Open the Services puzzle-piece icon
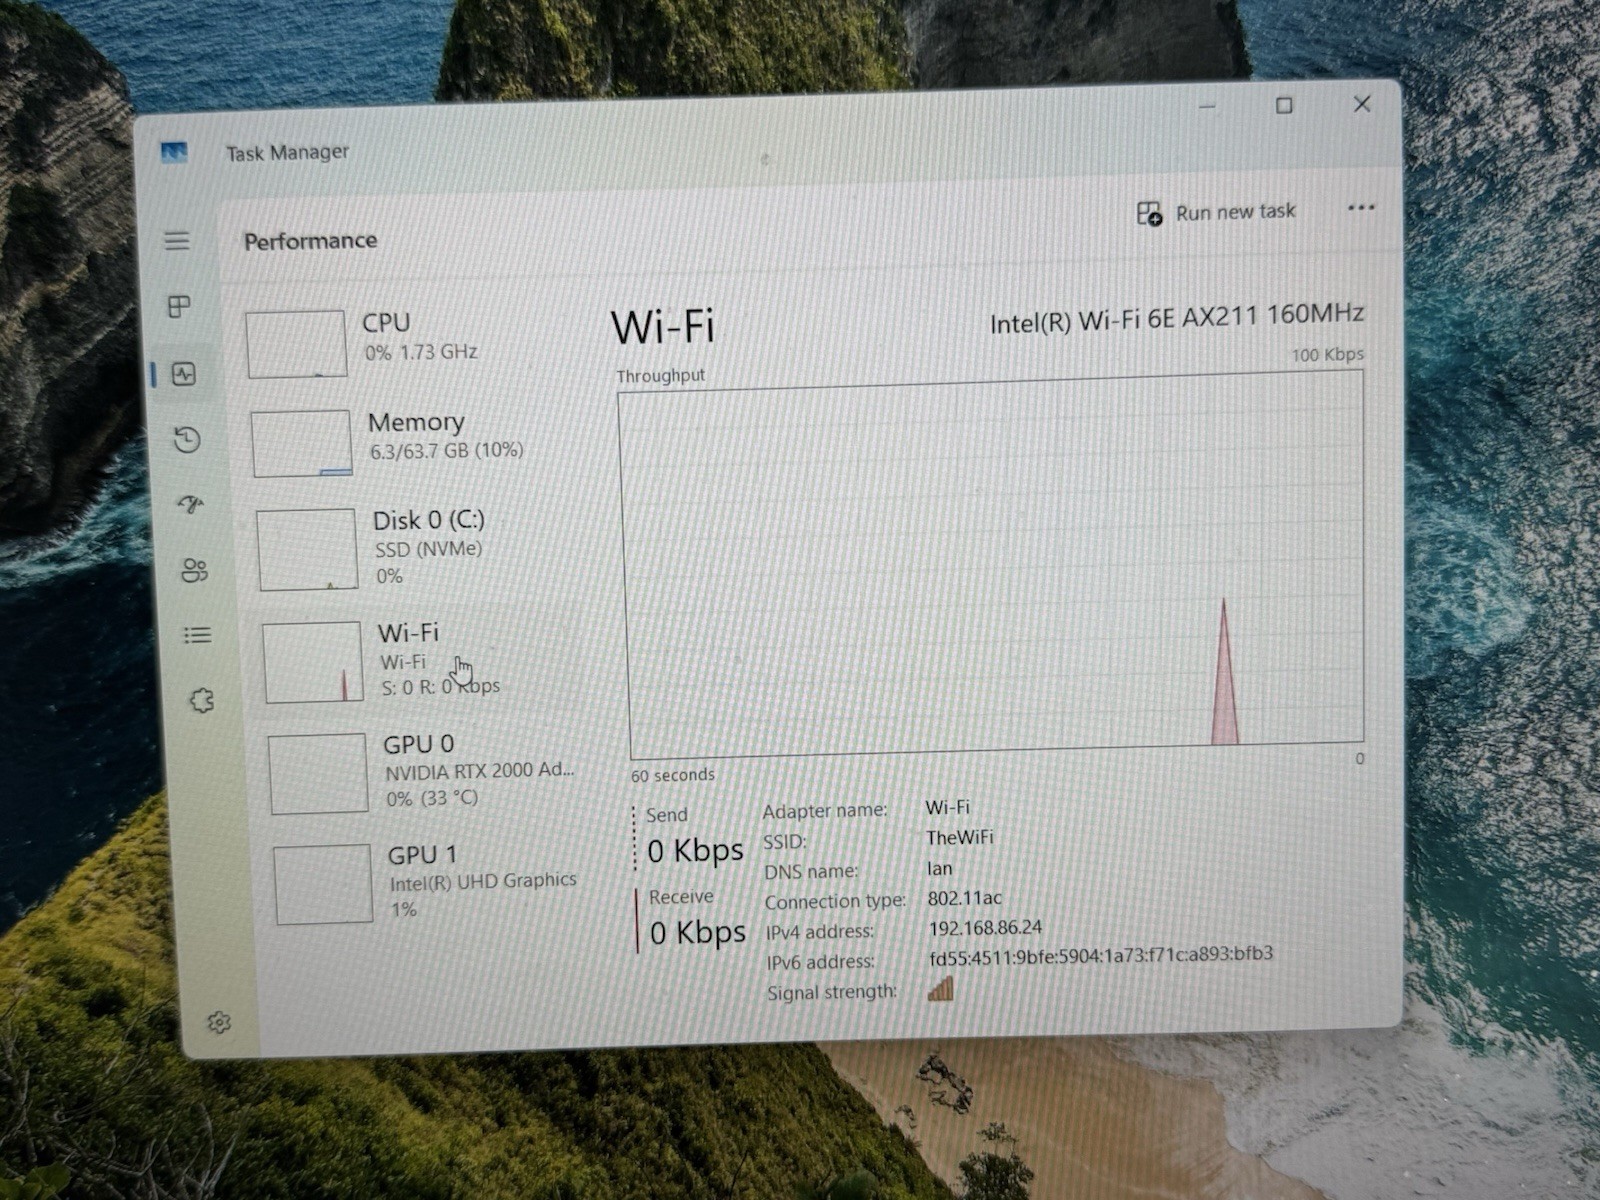The height and width of the screenshot is (1200, 1600). click(x=202, y=700)
